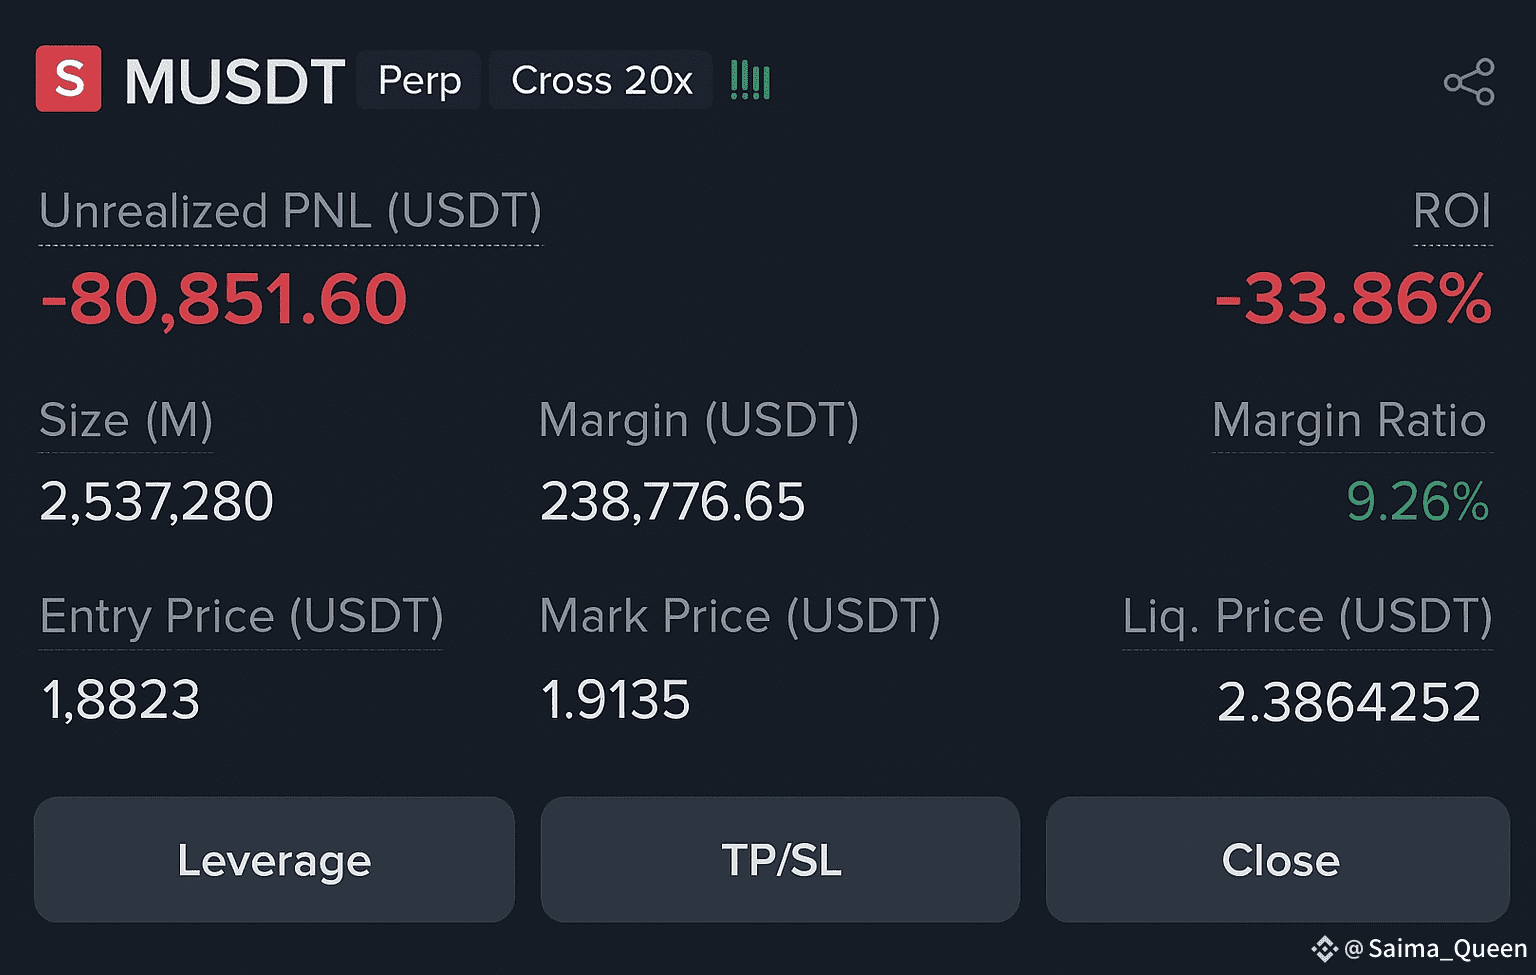
Task: Click the Liq. Price (USDT) label
Action: click(x=1307, y=616)
